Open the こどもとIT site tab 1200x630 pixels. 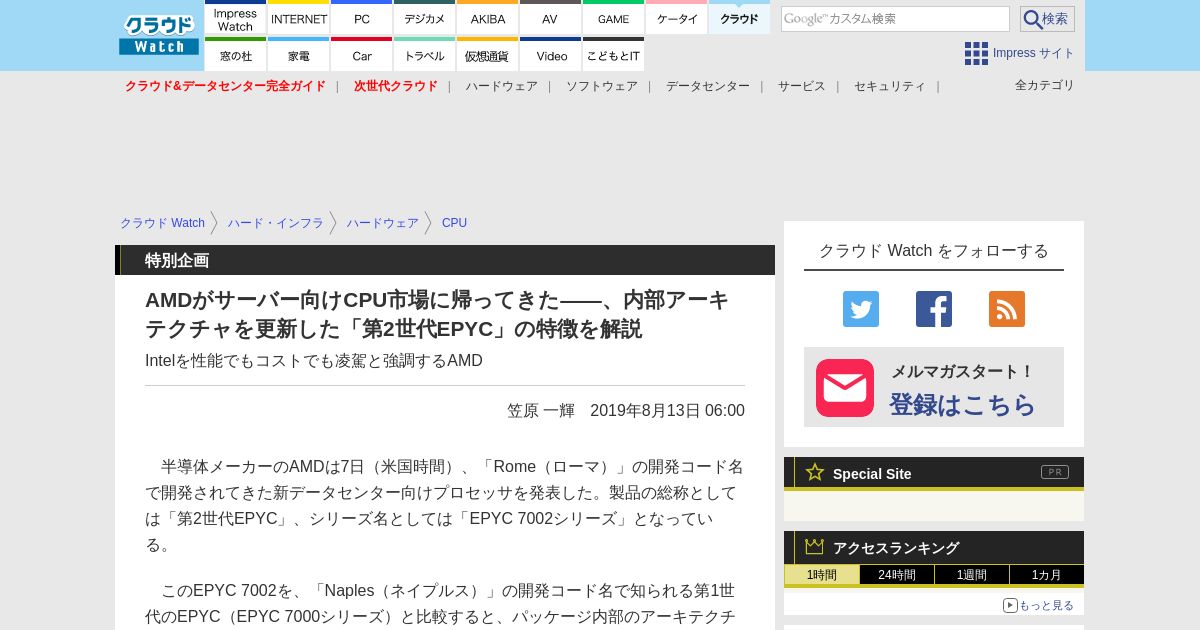(x=614, y=55)
